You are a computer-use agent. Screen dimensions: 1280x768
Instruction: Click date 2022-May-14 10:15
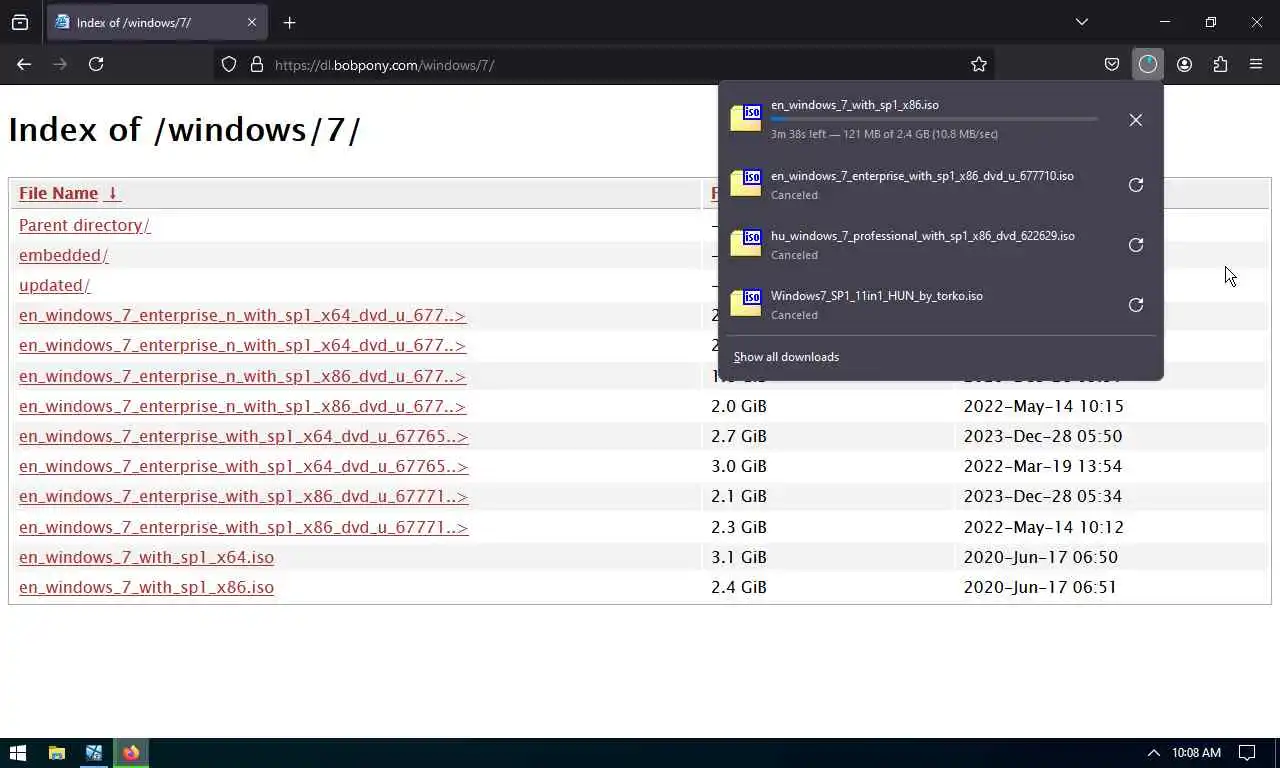point(1043,406)
